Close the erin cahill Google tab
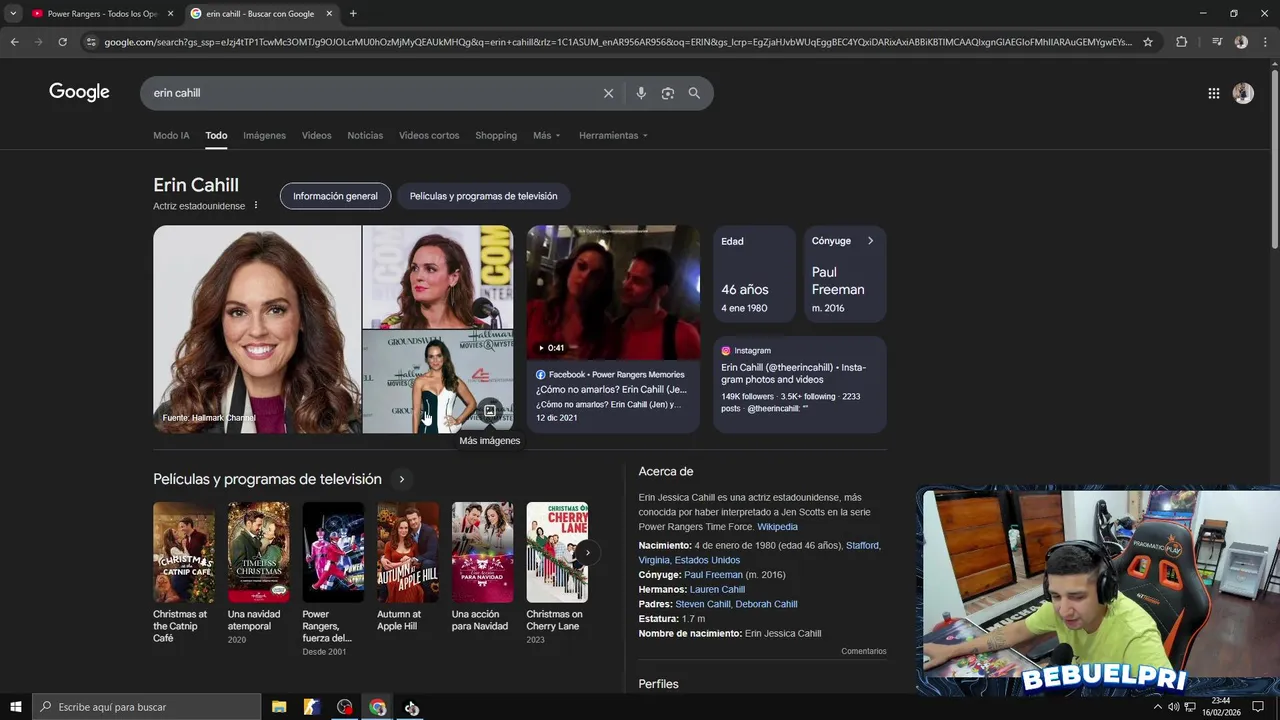1280x720 pixels. pyautogui.click(x=329, y=14)
